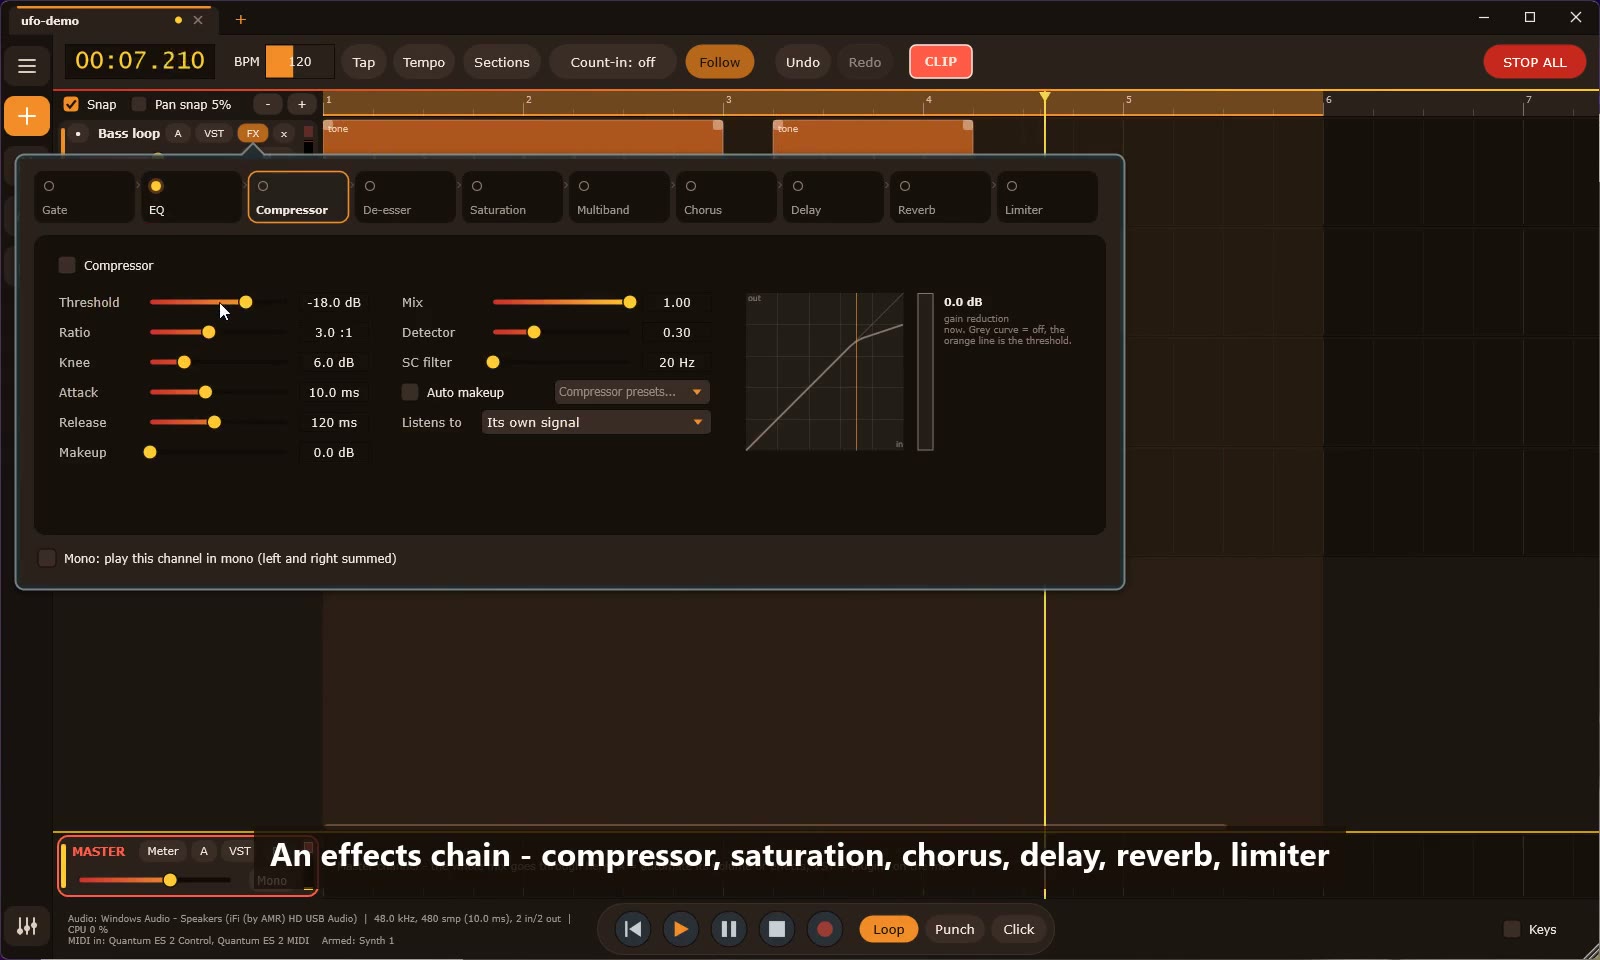Screen dimensions: 1600x960
Task: Select the Gate effect slot
Action: [84, 197]
